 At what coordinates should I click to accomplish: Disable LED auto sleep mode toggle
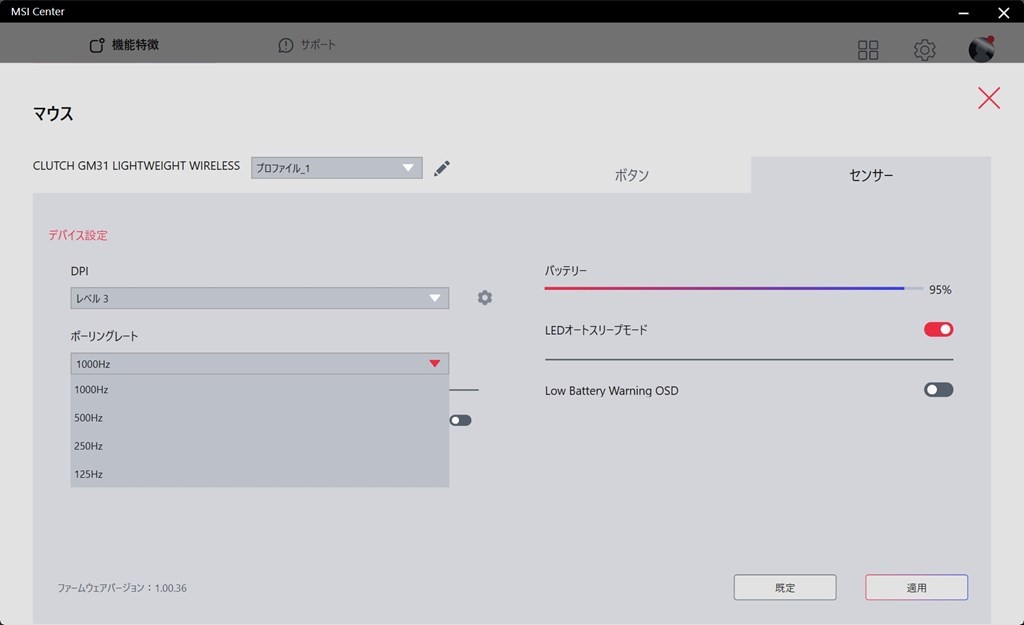pos(938,330)
